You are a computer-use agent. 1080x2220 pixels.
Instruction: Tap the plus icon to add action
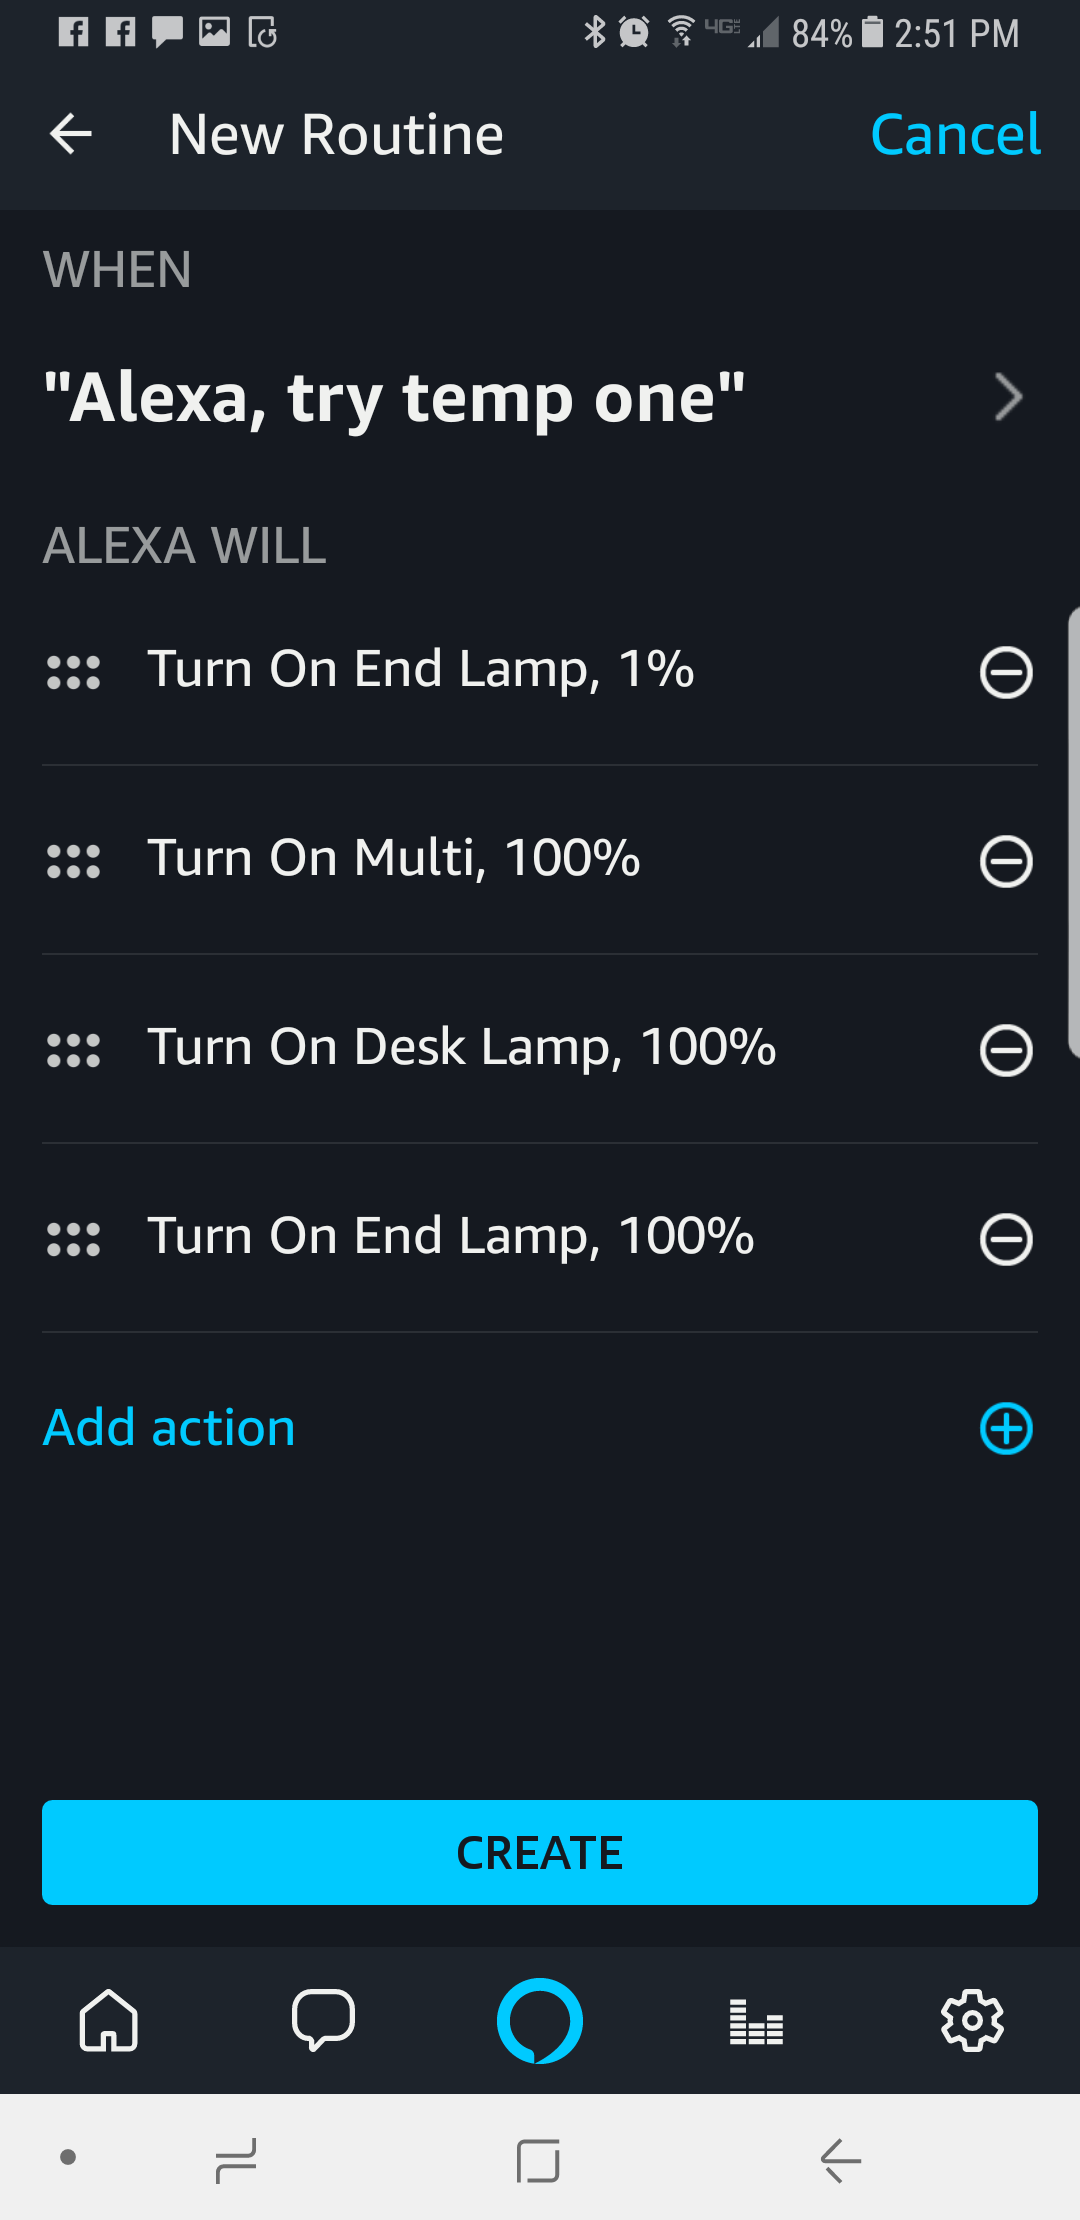coord(1006,1428)
